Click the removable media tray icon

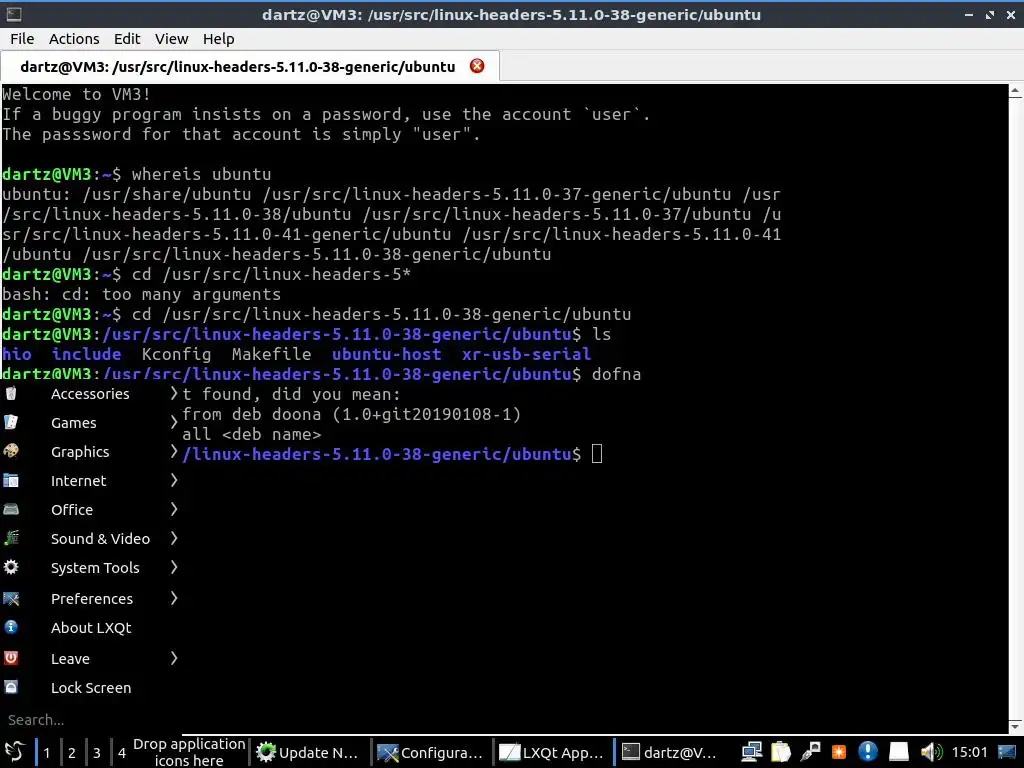coord(810,752)
